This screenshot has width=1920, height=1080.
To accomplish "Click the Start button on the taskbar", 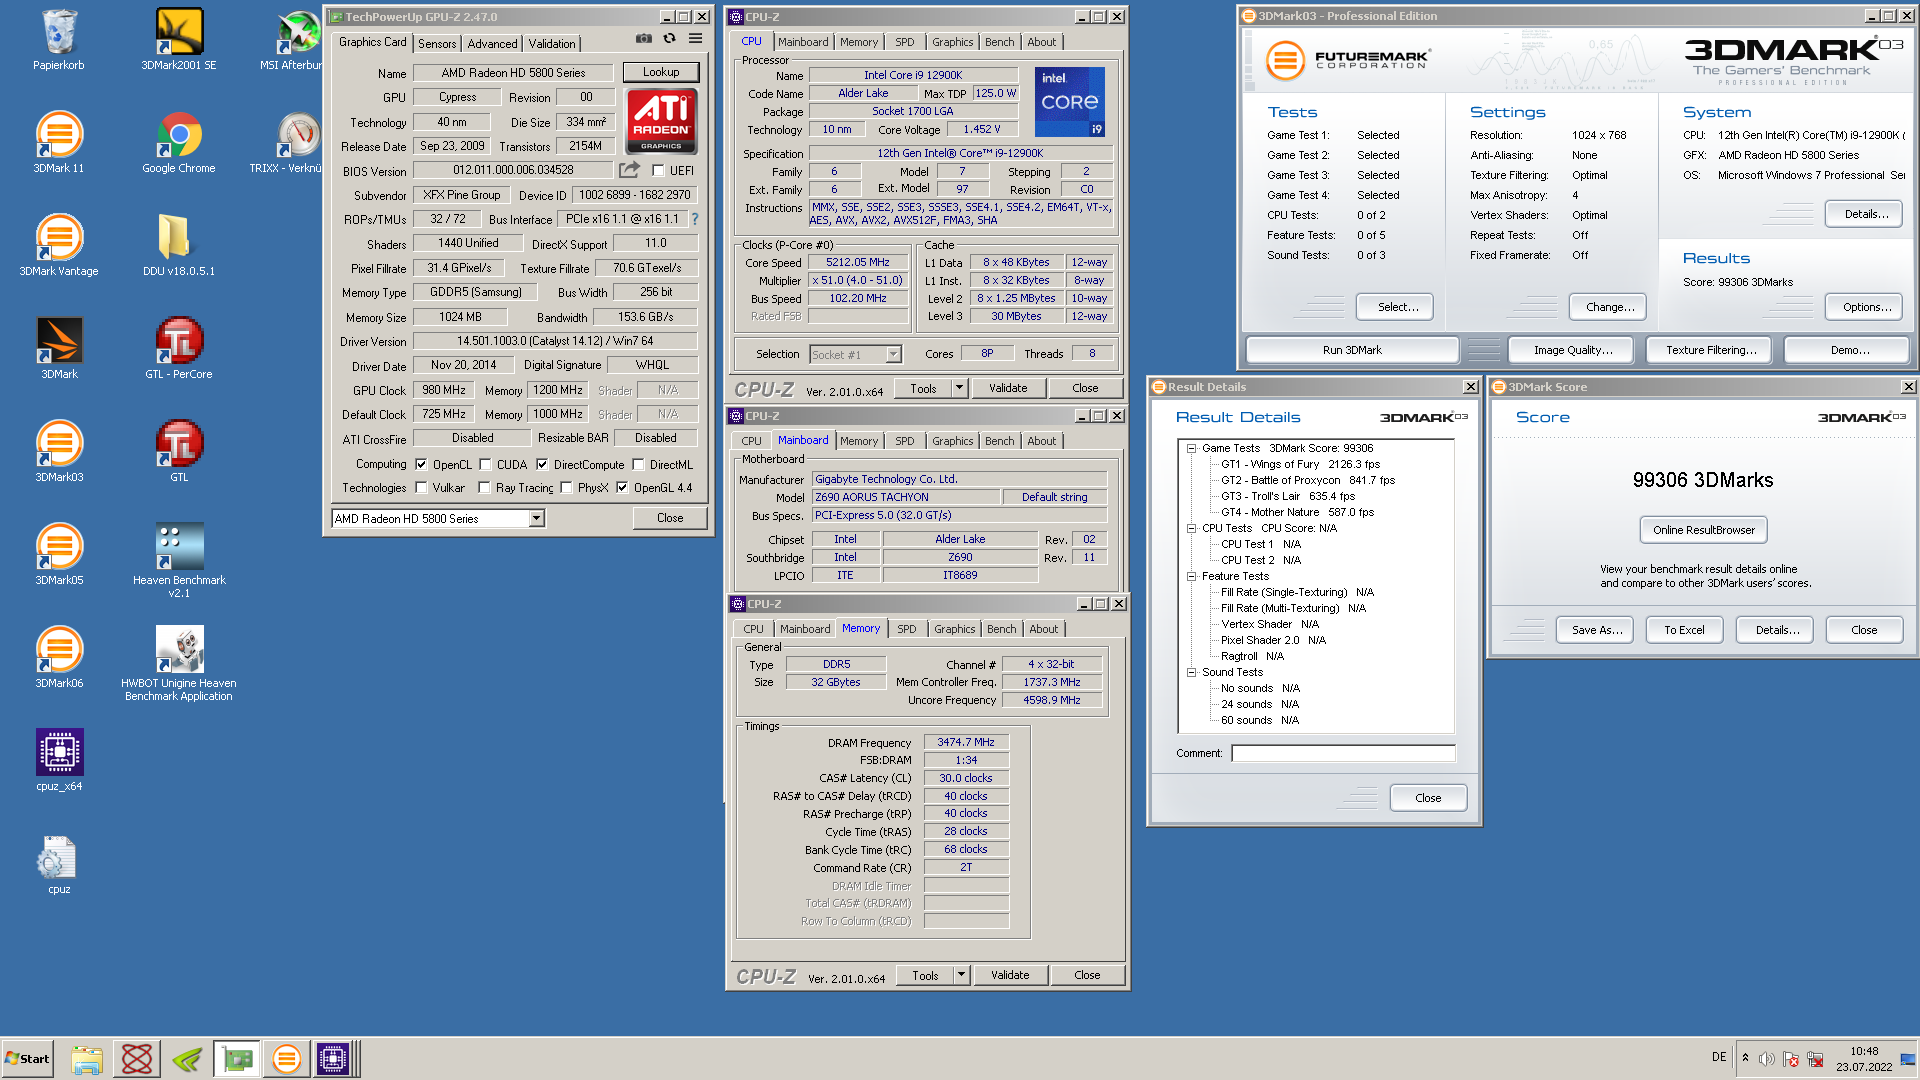I will 27,1059.
